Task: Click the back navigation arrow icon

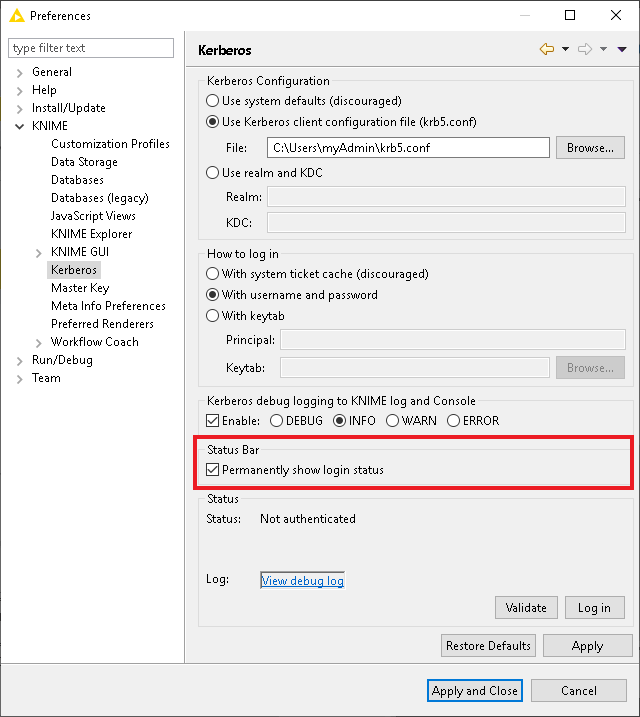Action: point(547,49)
